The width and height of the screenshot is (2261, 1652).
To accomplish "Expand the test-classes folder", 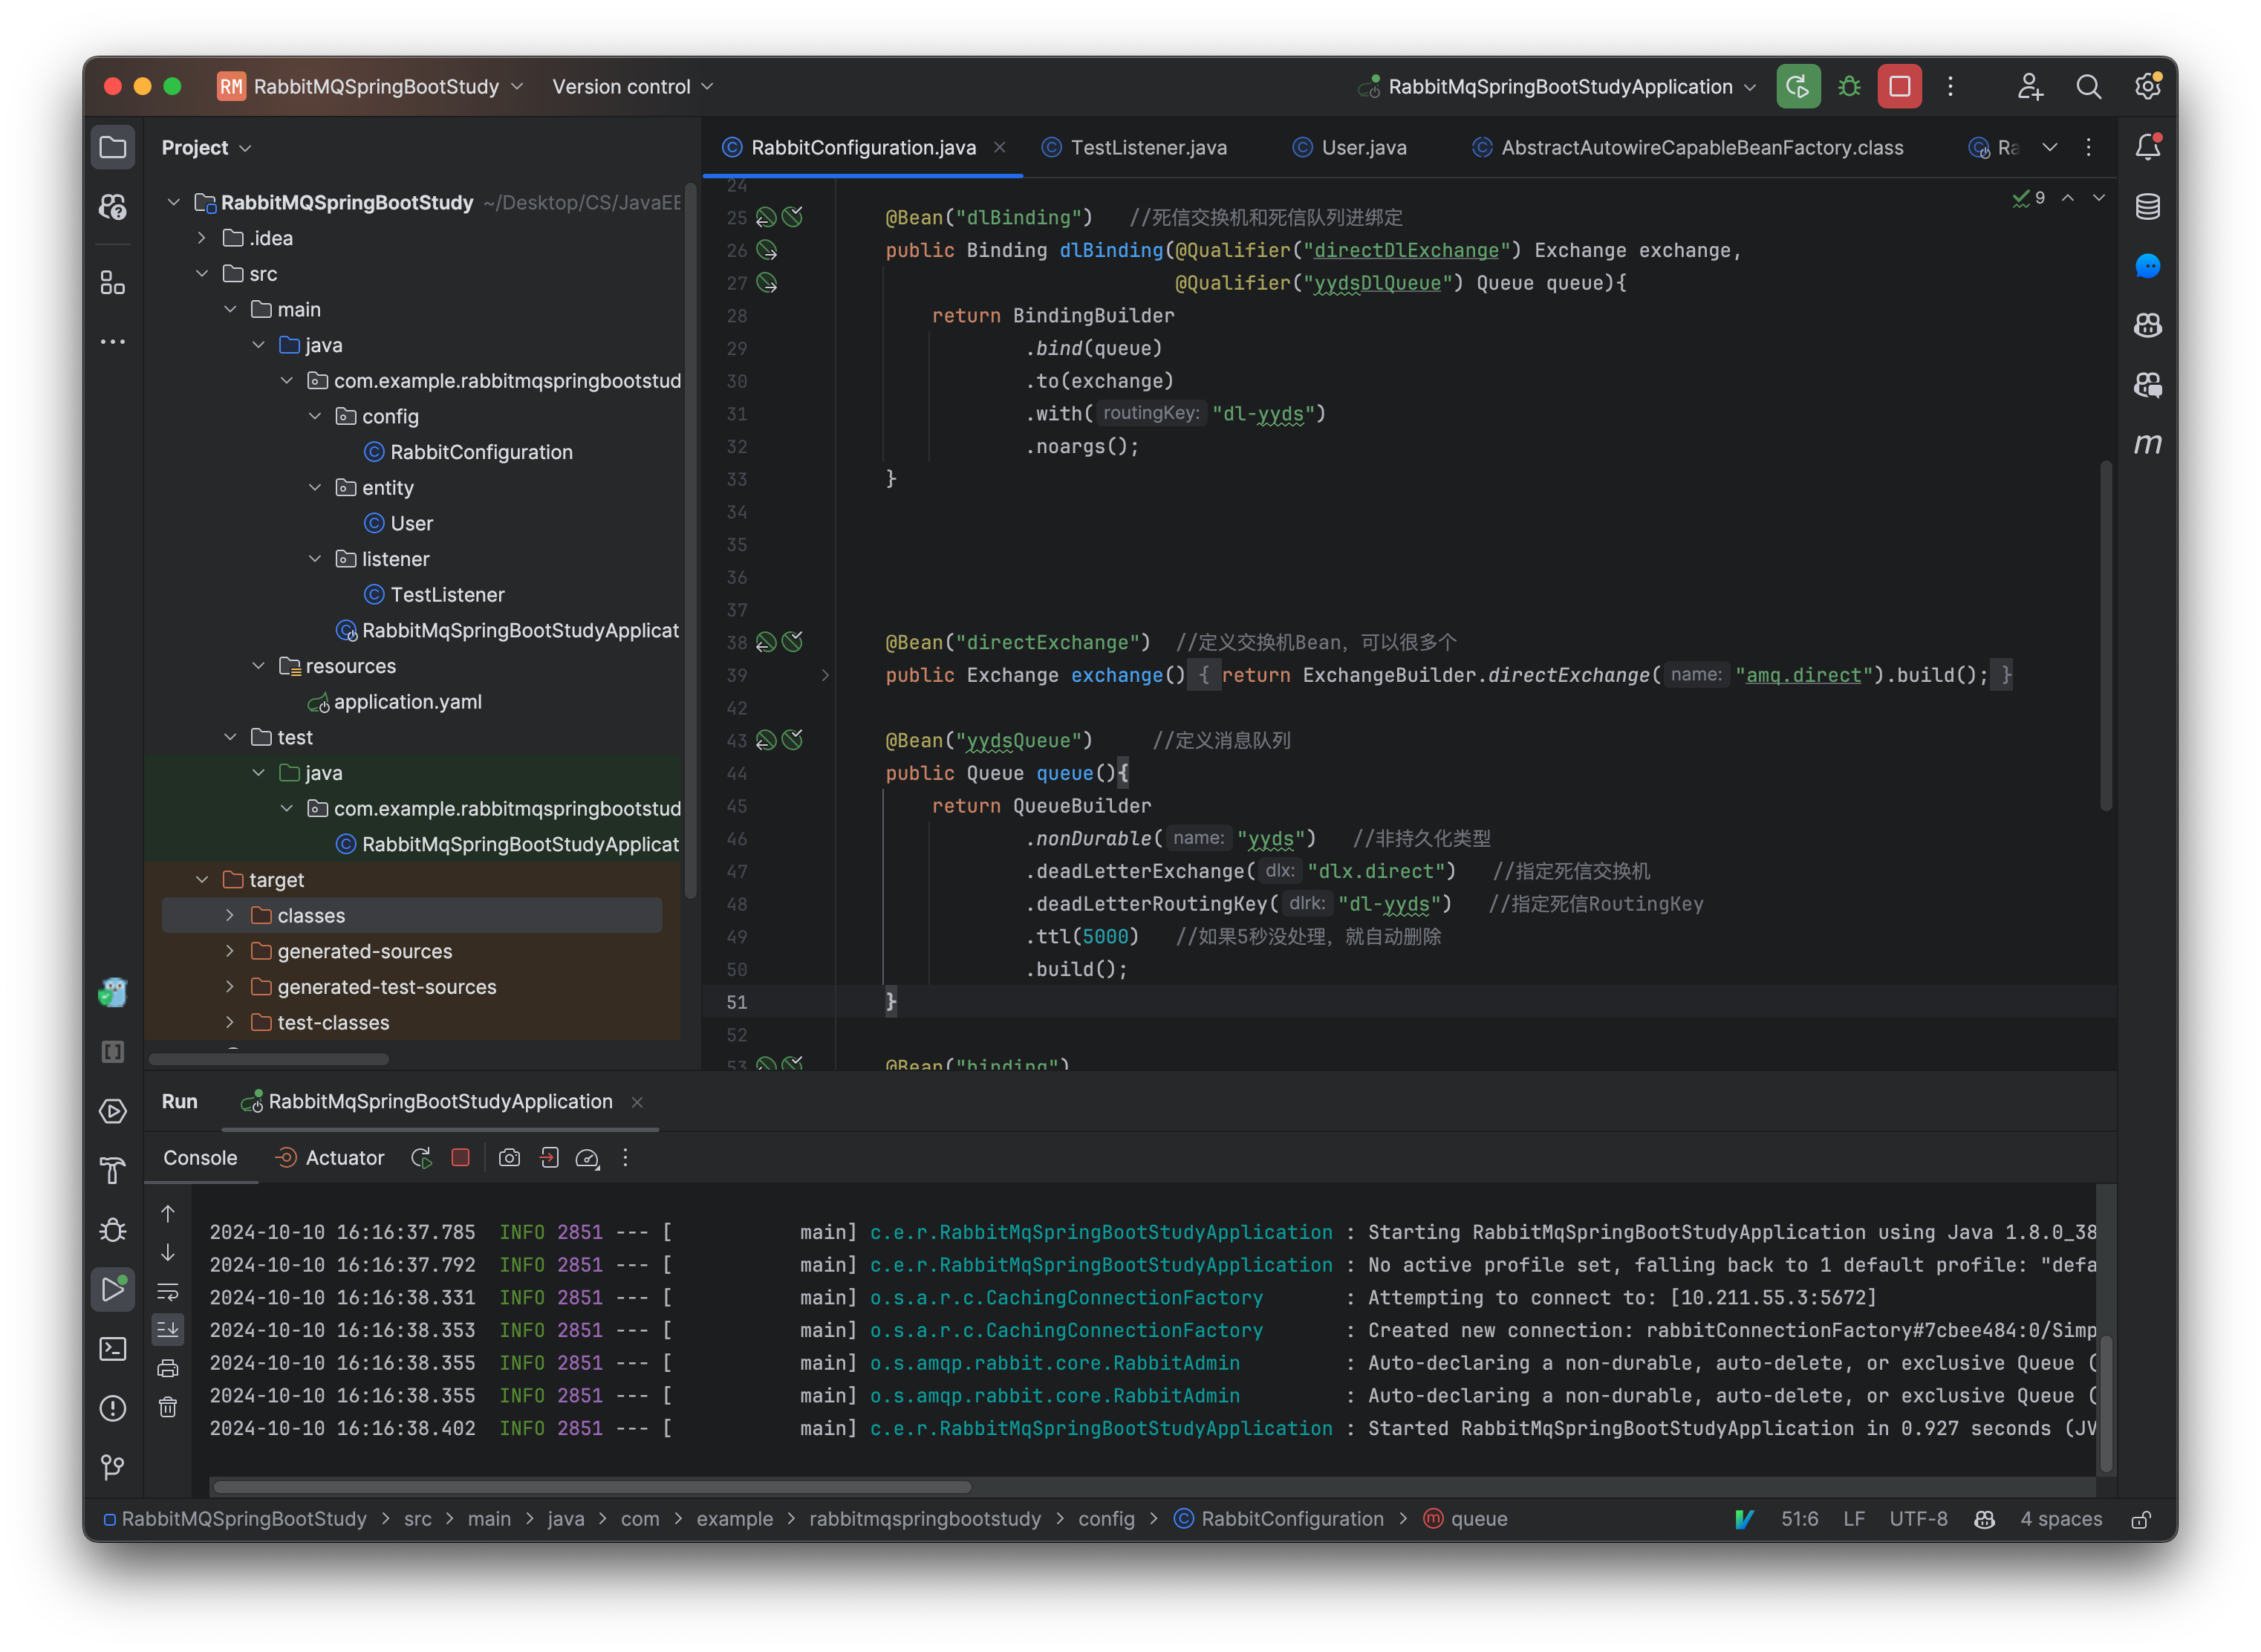I will [x=230, y=1022].
